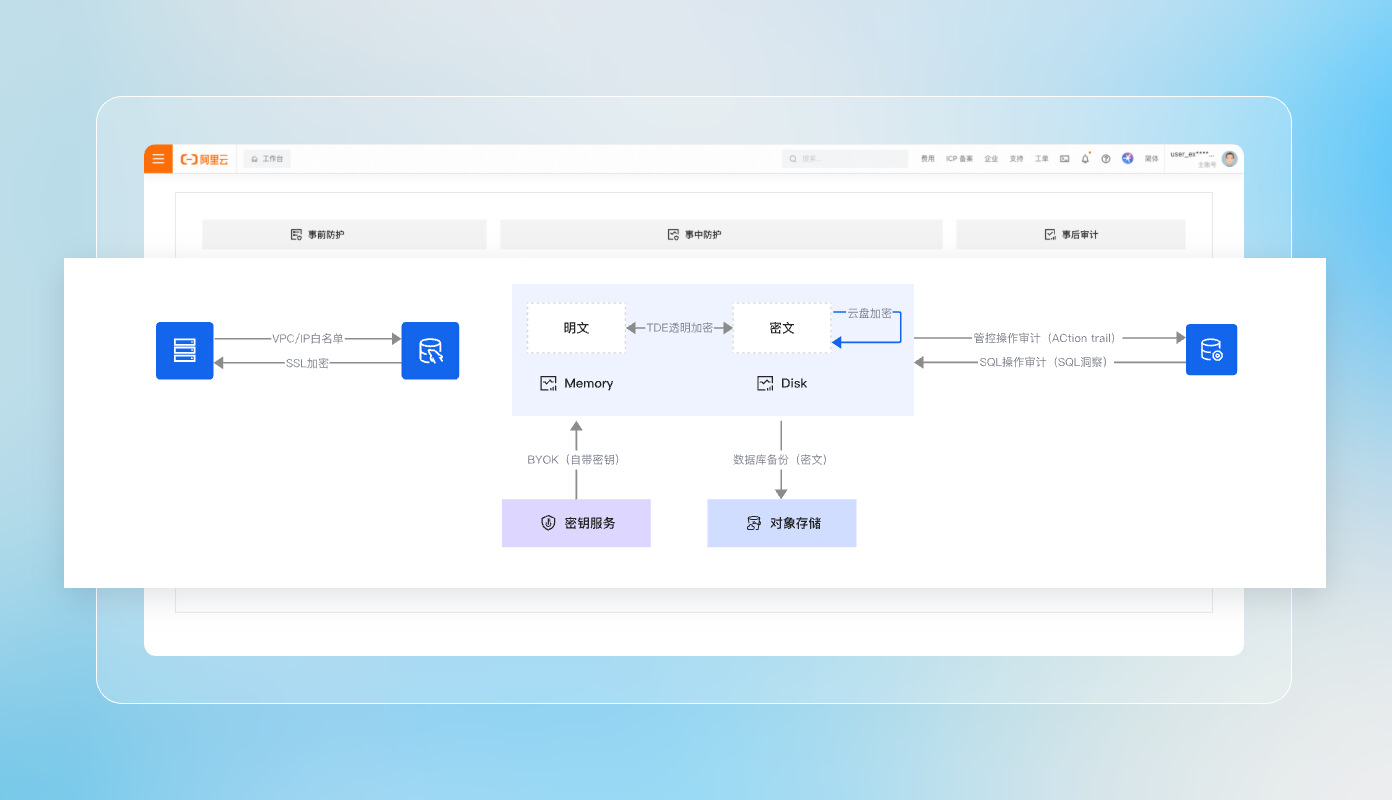1392x800 pixels.
Task: Click the icon beside 事后审计
Action: (x=1050, y=235)
